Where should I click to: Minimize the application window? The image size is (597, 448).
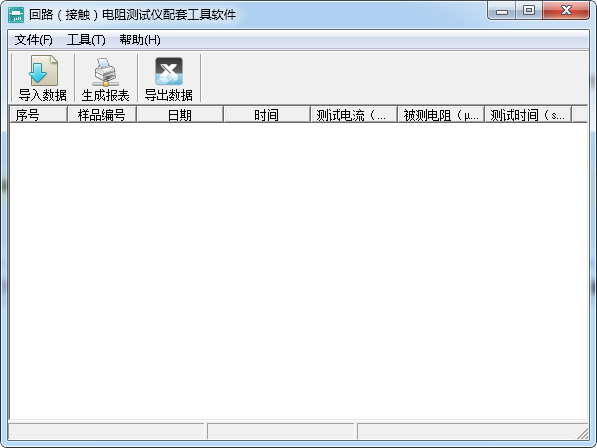[502, 11]
